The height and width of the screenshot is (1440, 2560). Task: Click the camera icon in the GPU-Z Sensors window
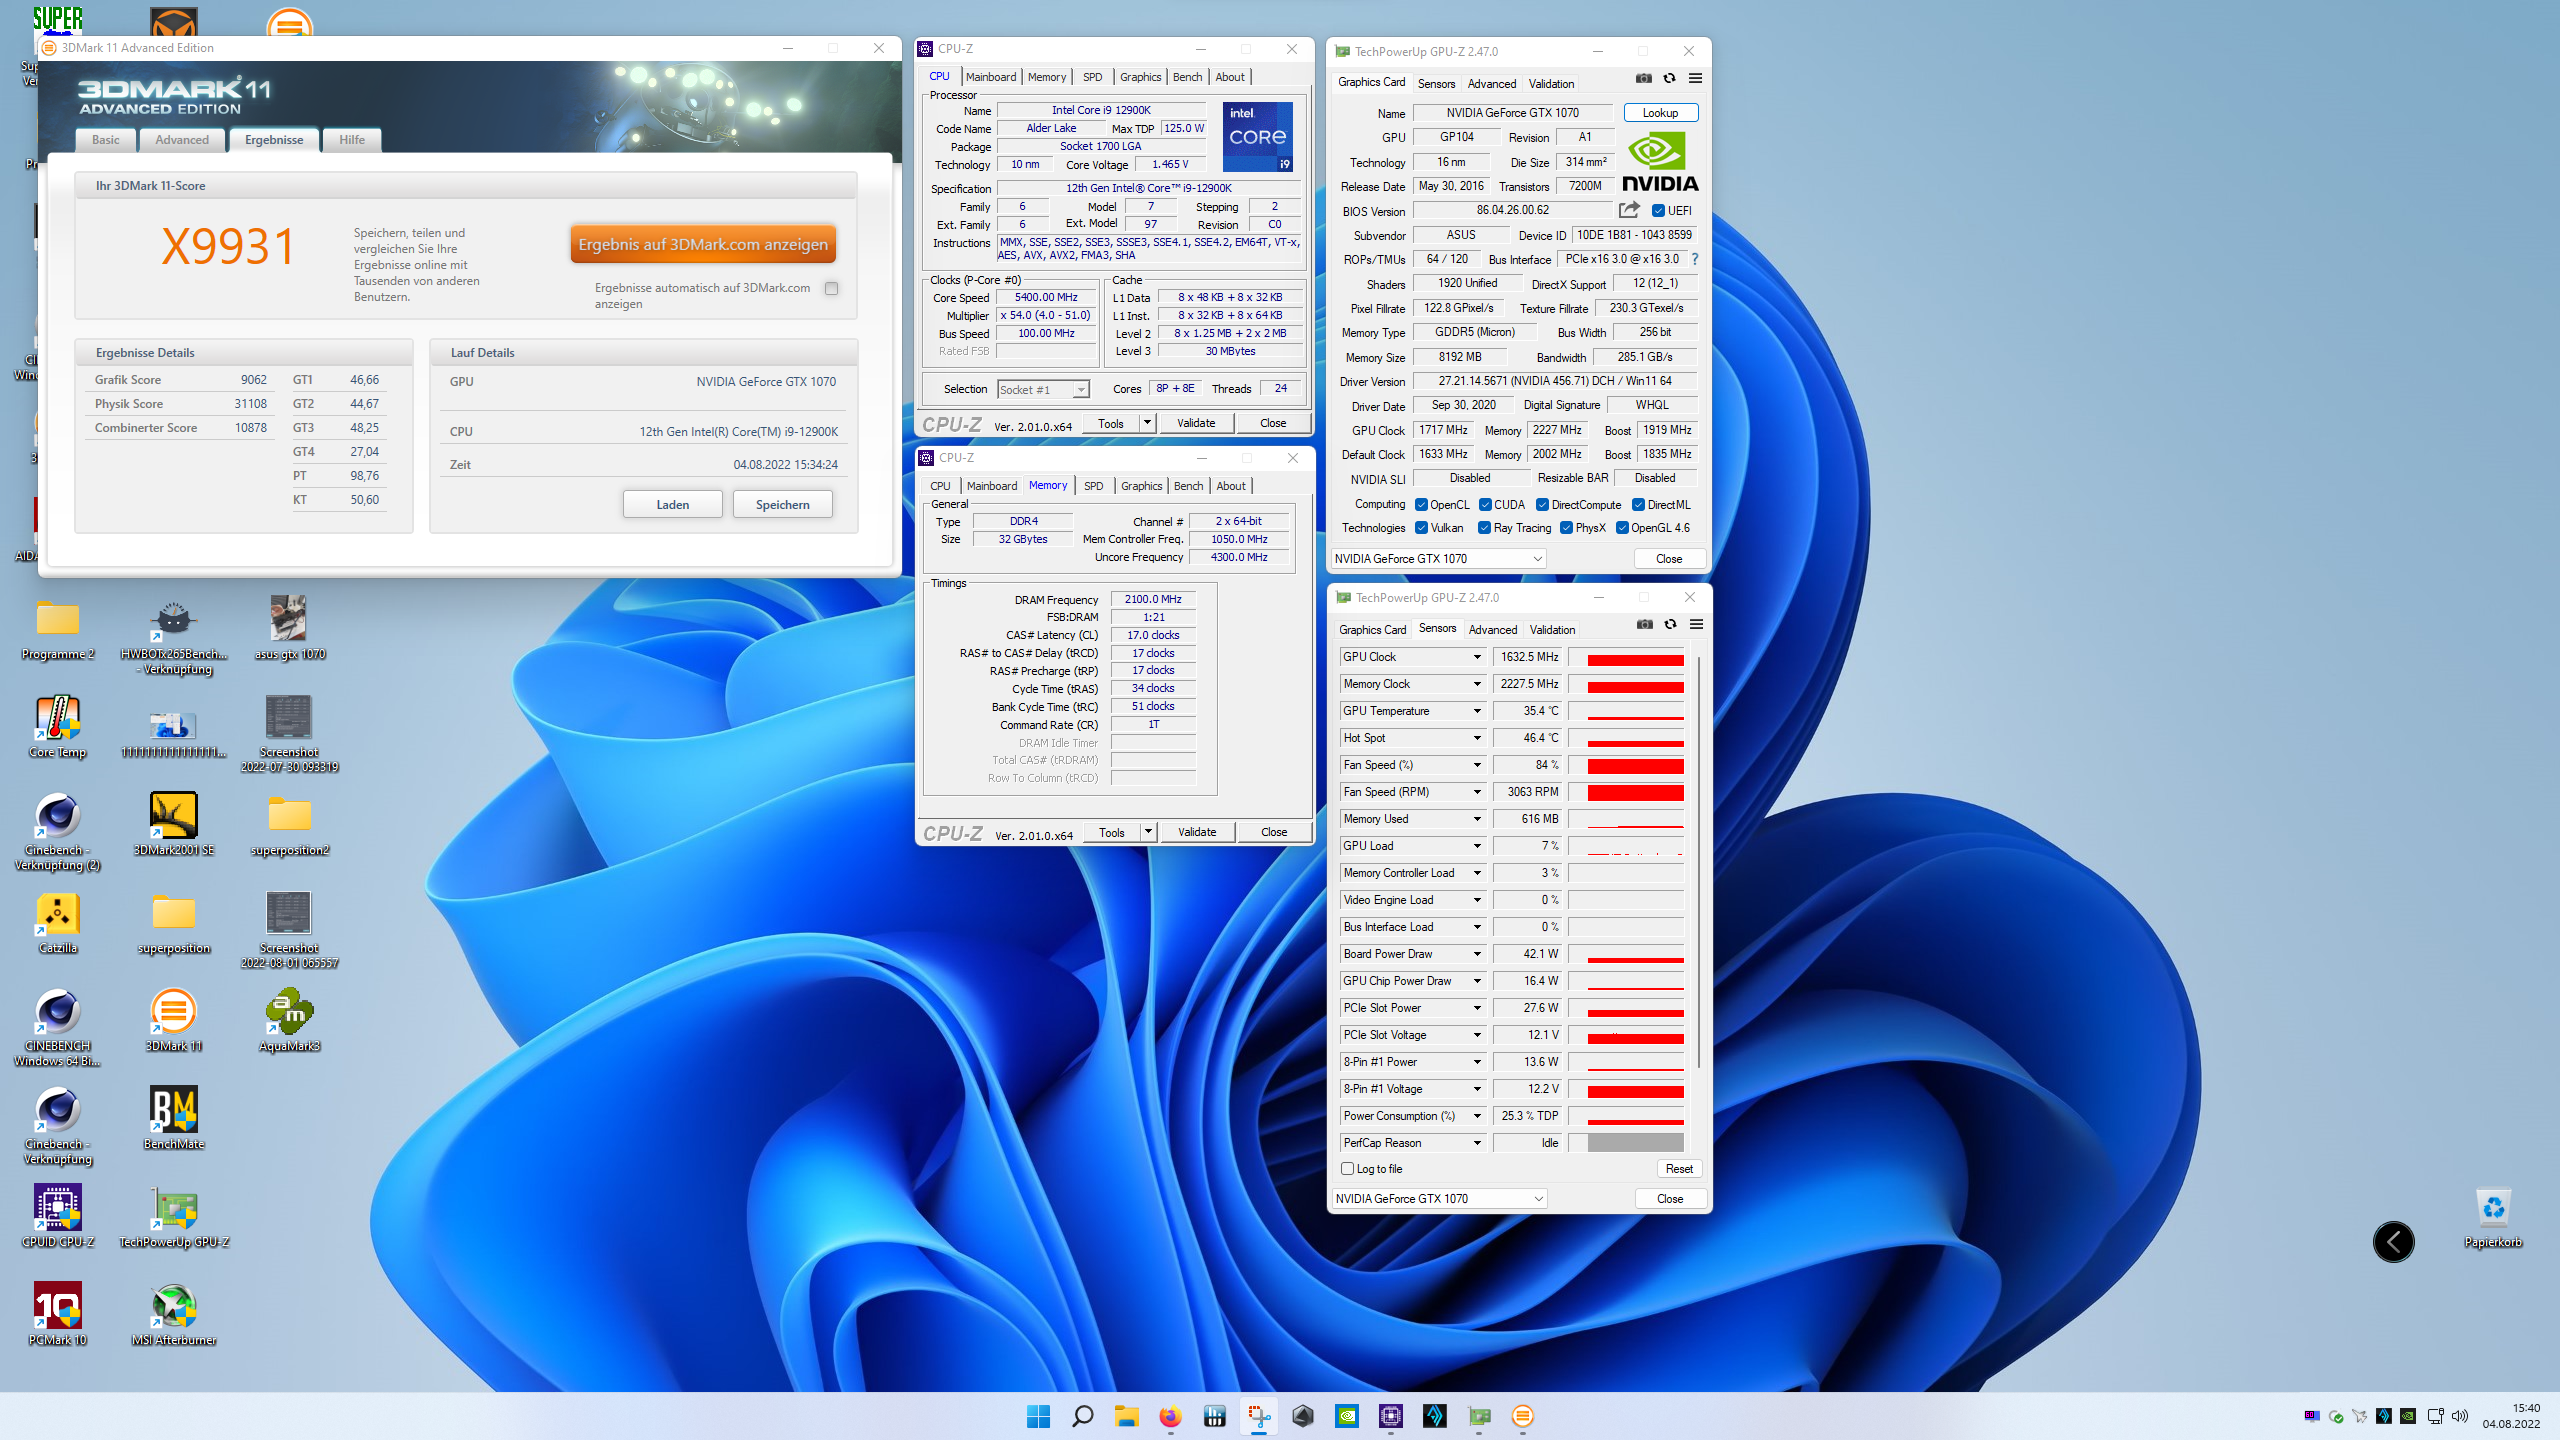click(1644, 624)
